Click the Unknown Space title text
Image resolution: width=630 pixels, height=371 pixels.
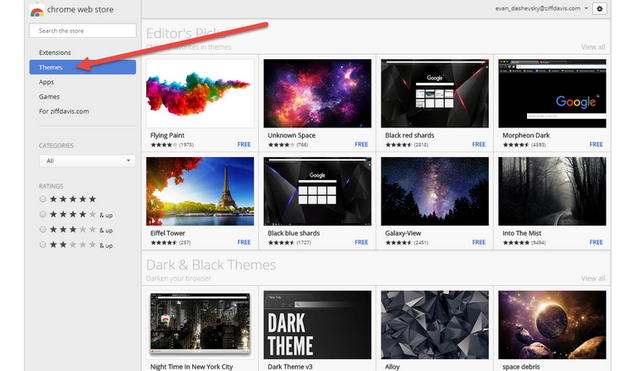291,135
